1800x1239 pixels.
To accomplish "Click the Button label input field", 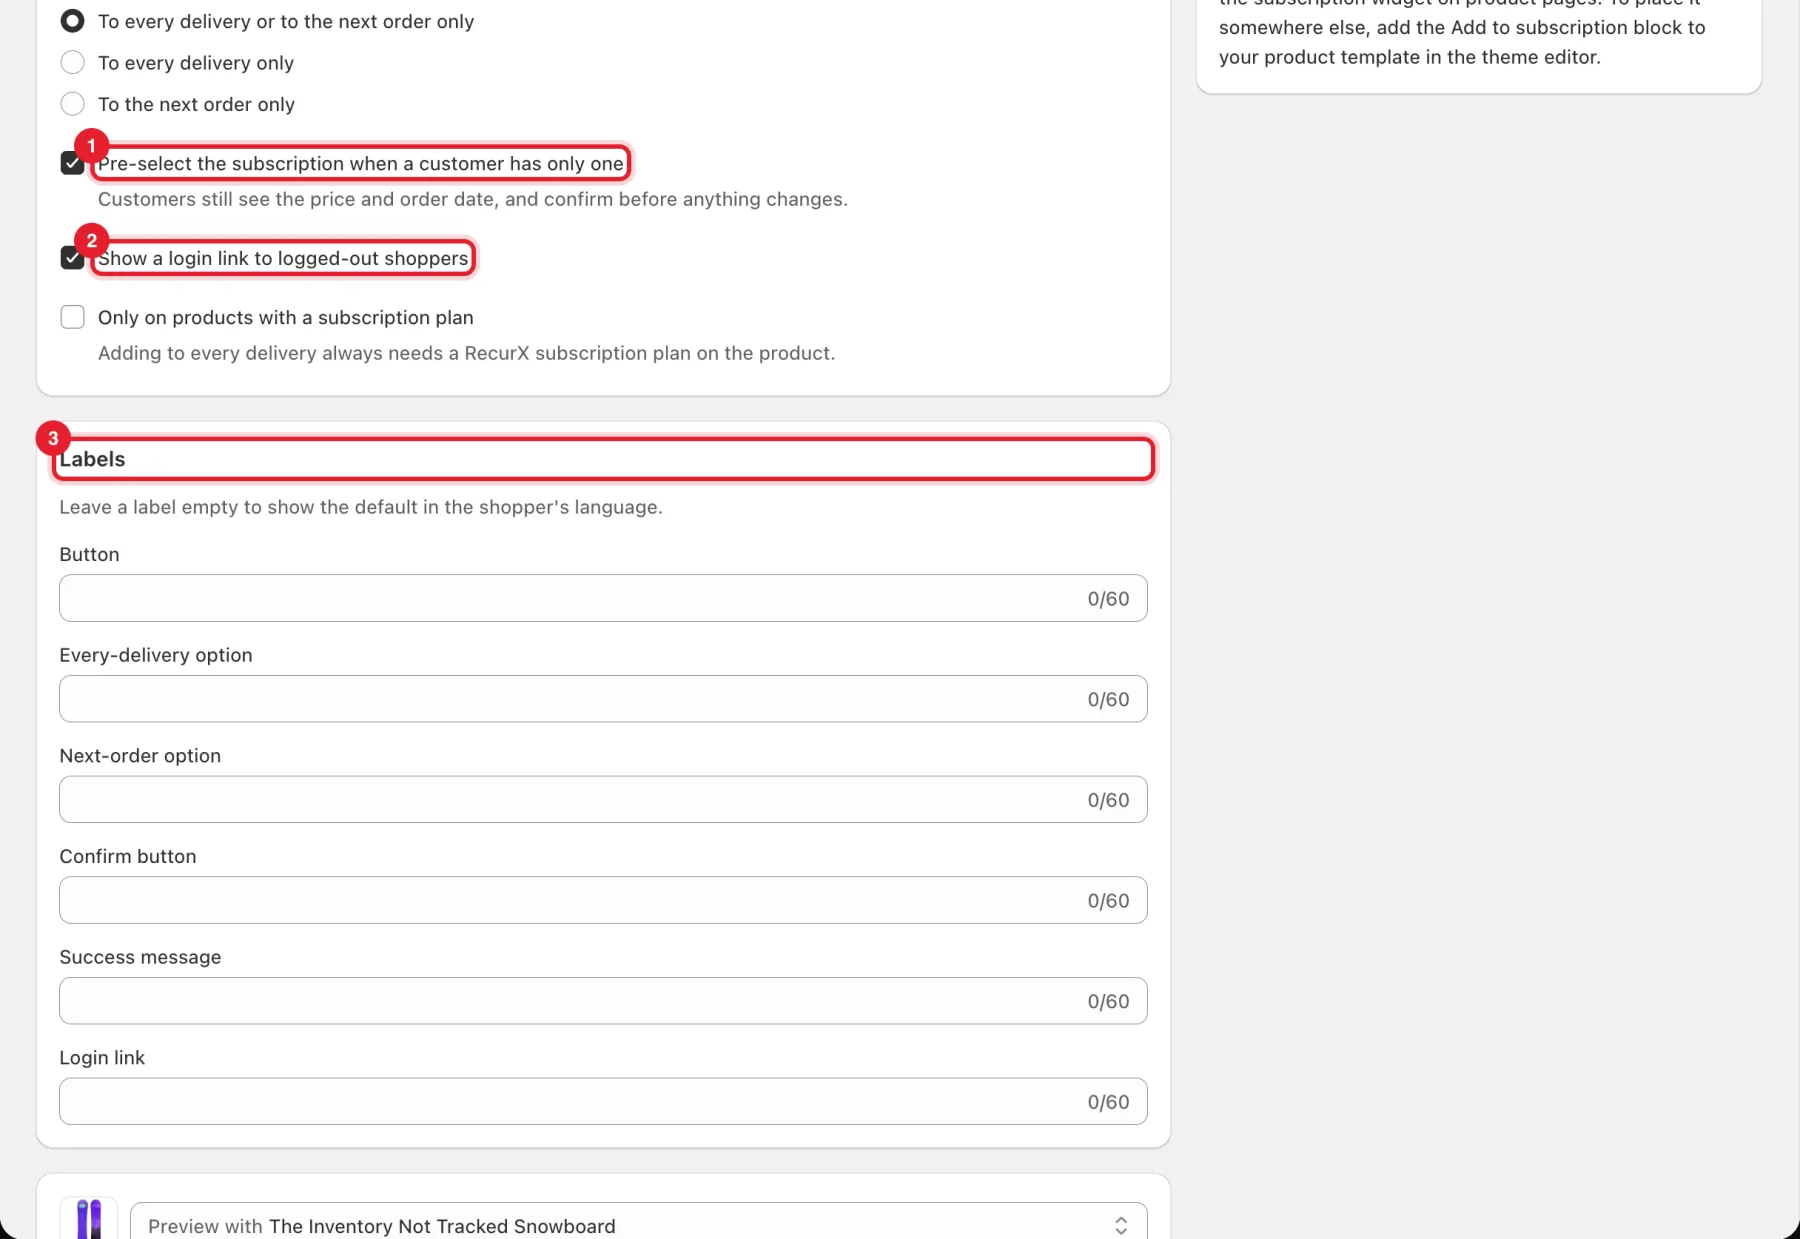I will (x=603, y=598).
